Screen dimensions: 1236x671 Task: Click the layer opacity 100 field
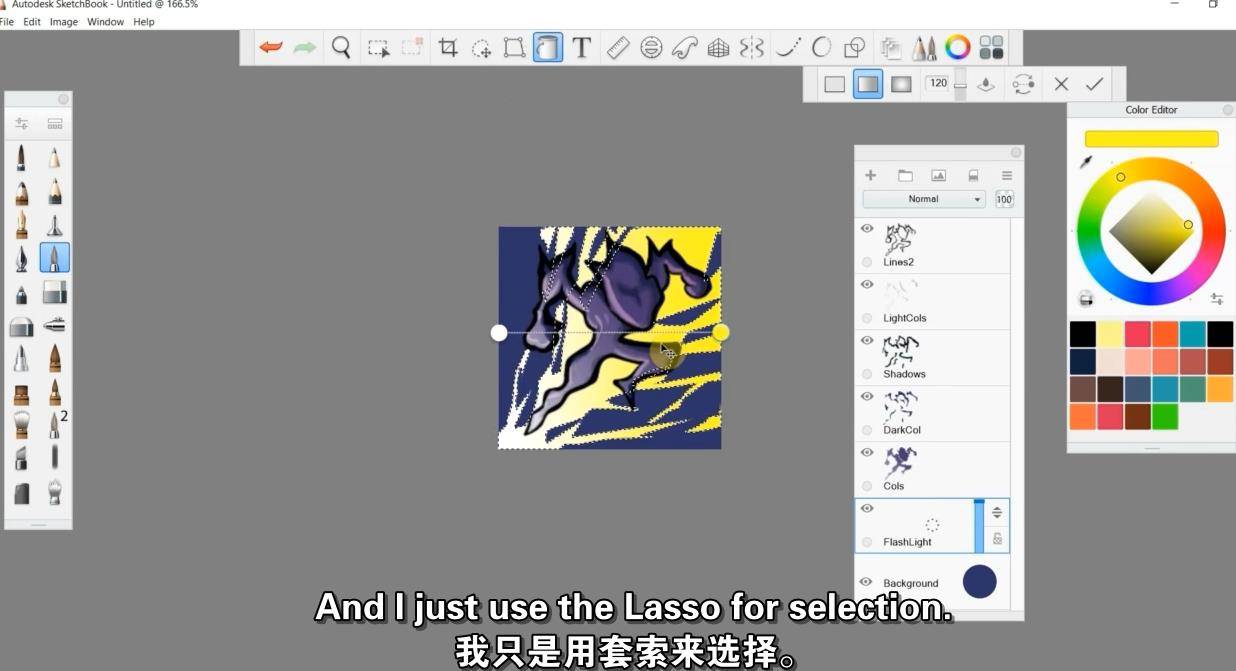1004,200
